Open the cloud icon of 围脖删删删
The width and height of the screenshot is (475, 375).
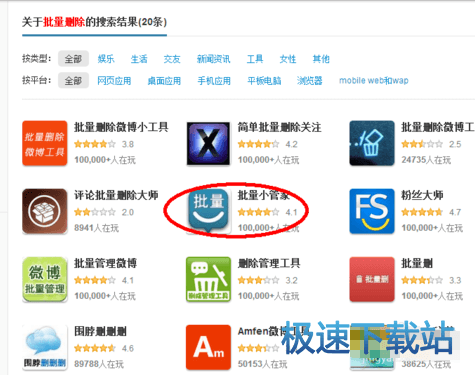[x=45, y=347]
